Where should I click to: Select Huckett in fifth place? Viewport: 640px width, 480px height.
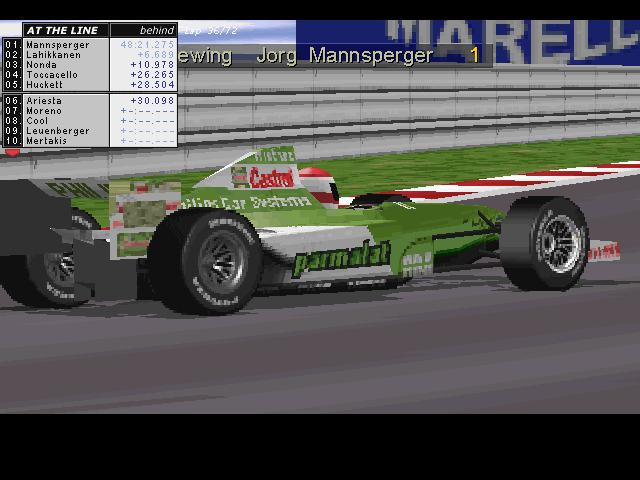tap(47, 85)
